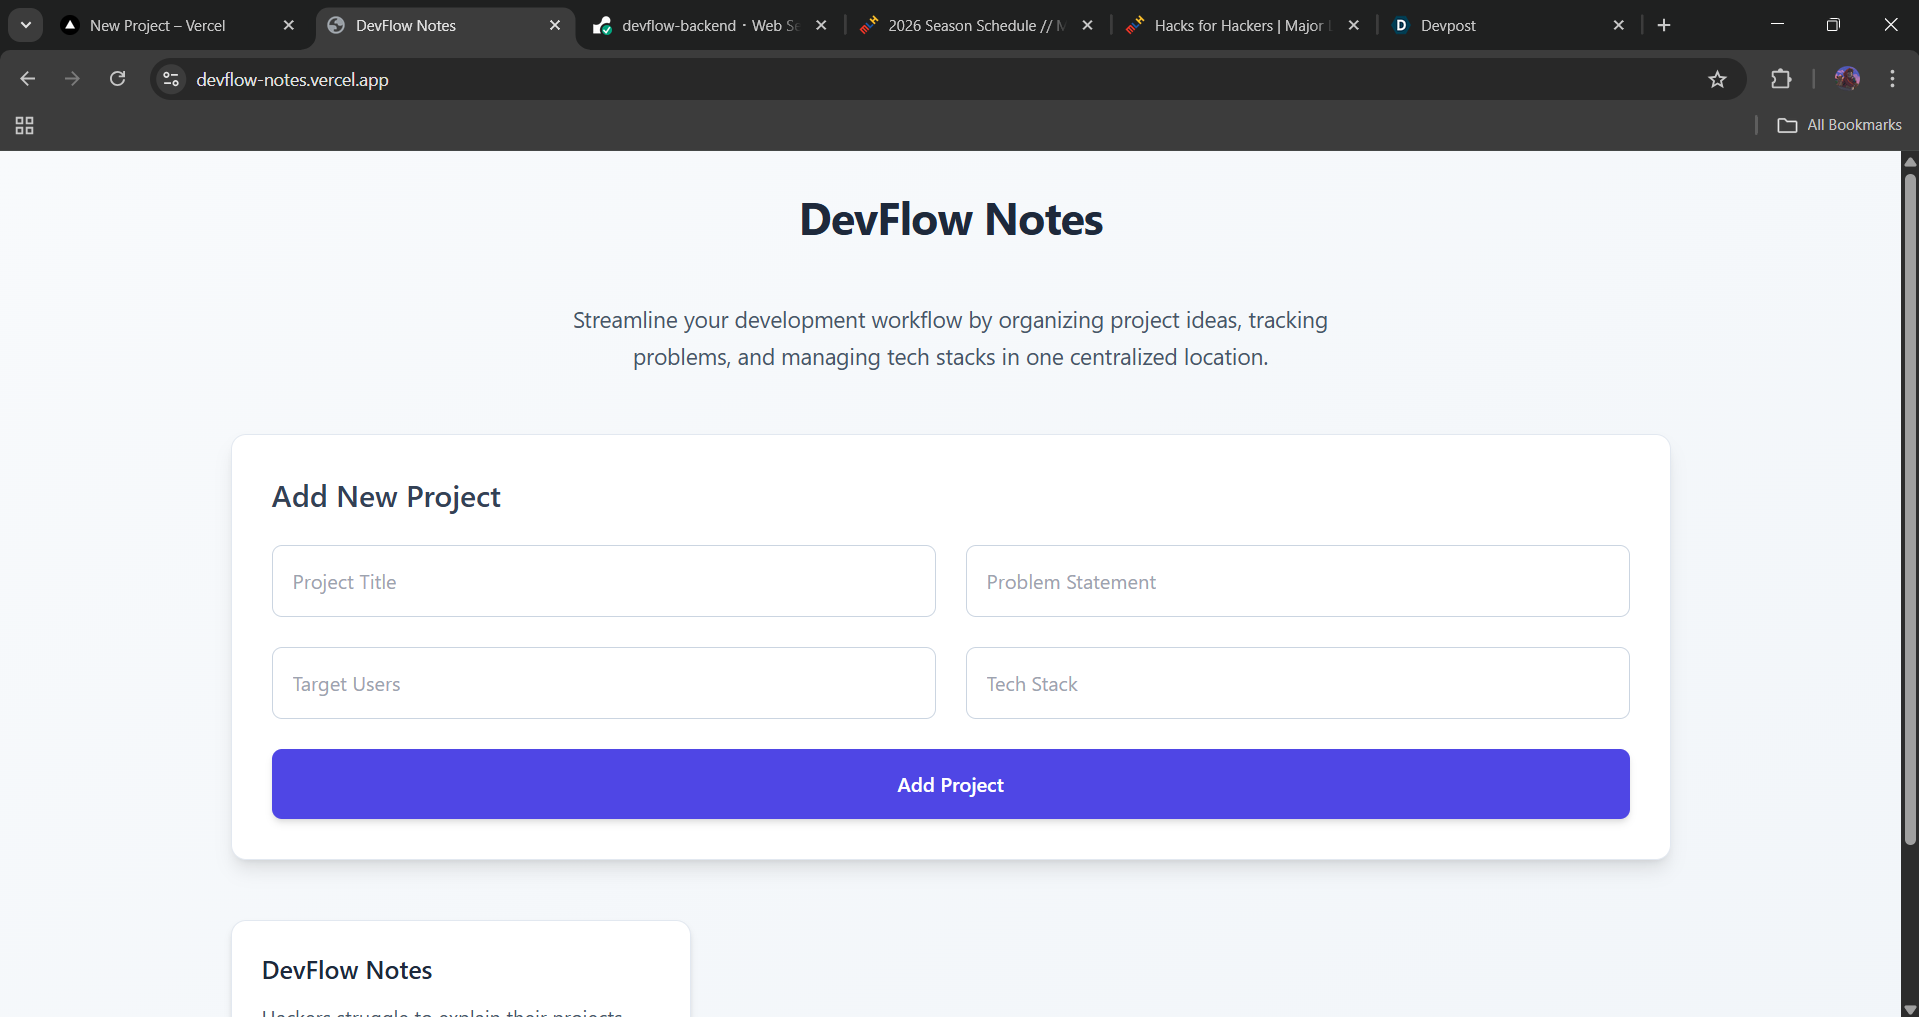Click the scrollbar down arrow
Screen dimensions: 1919x1017
(1910, 1009)
